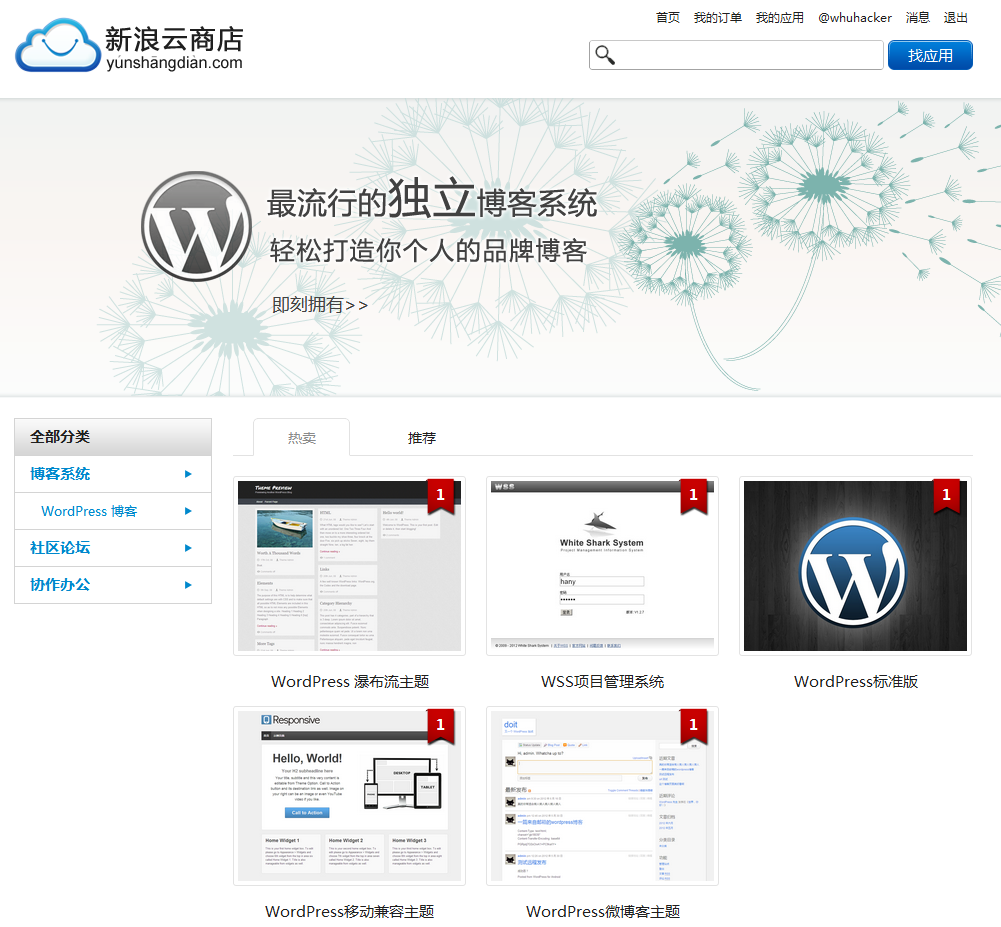Open the @whuhacker user profile link
Screen dimensions: 1001x927
855,18
